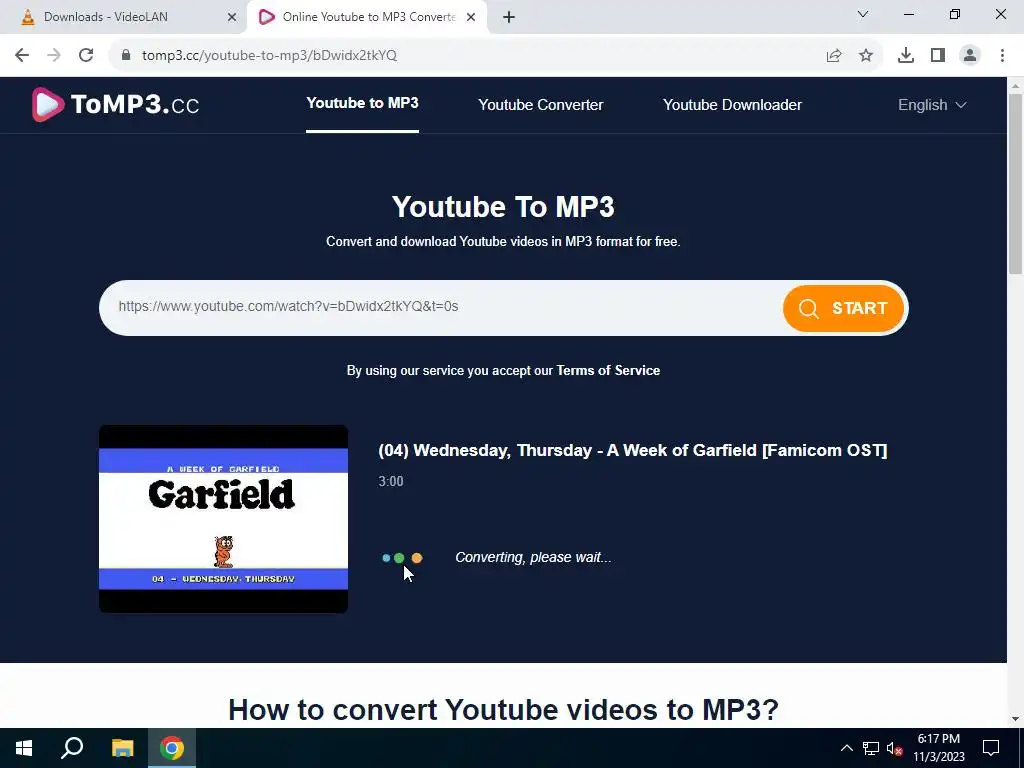This screenshot has width=1024, height=768.
Task: Expand the English language dropdown
Action: (932, 105)
